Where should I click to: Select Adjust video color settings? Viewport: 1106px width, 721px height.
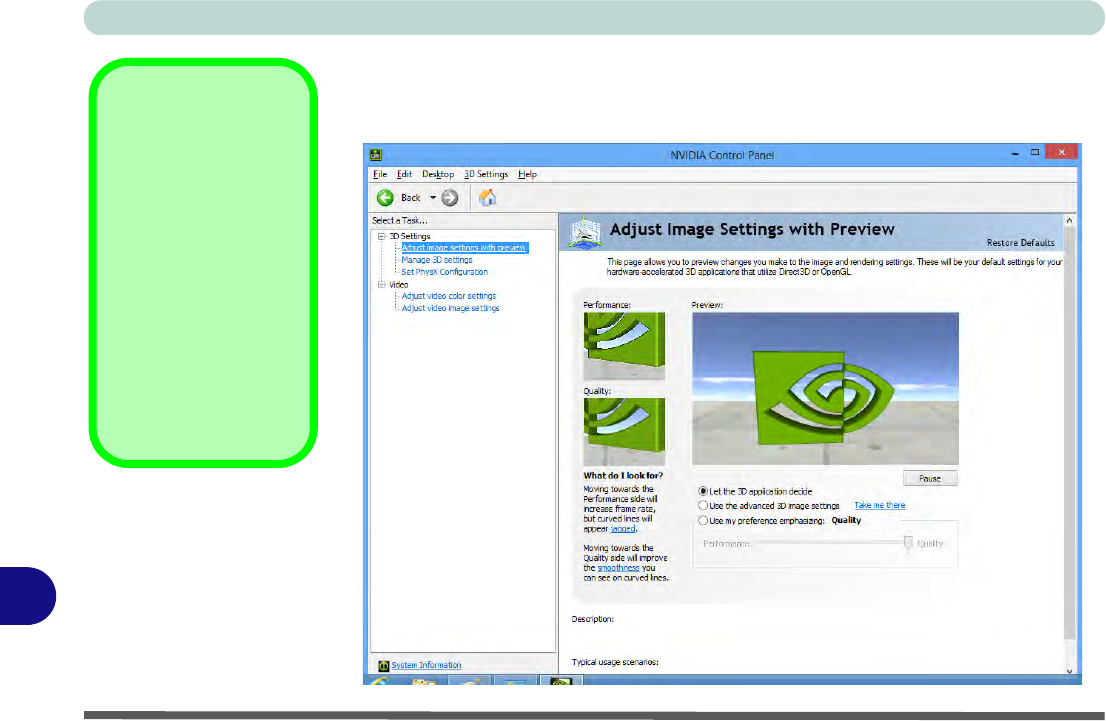[x=449, y=296]
